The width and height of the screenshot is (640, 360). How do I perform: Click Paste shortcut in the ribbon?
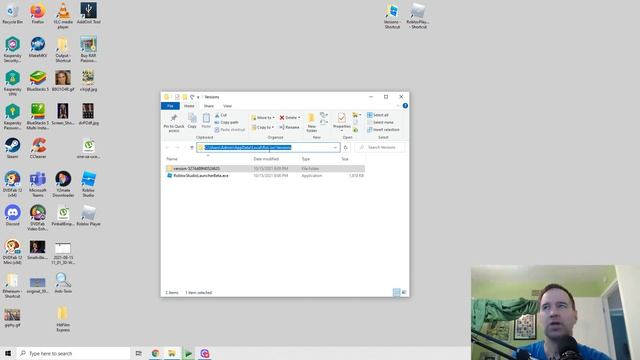pos(229,130)
